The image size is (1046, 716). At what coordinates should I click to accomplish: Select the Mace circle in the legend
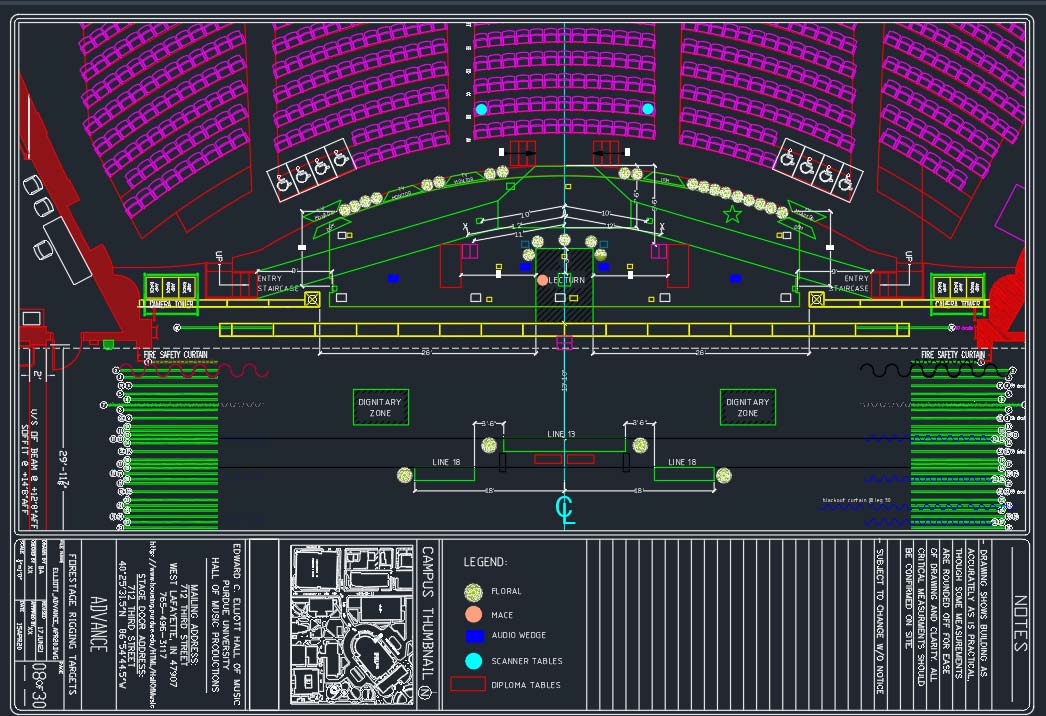(474, 614)
